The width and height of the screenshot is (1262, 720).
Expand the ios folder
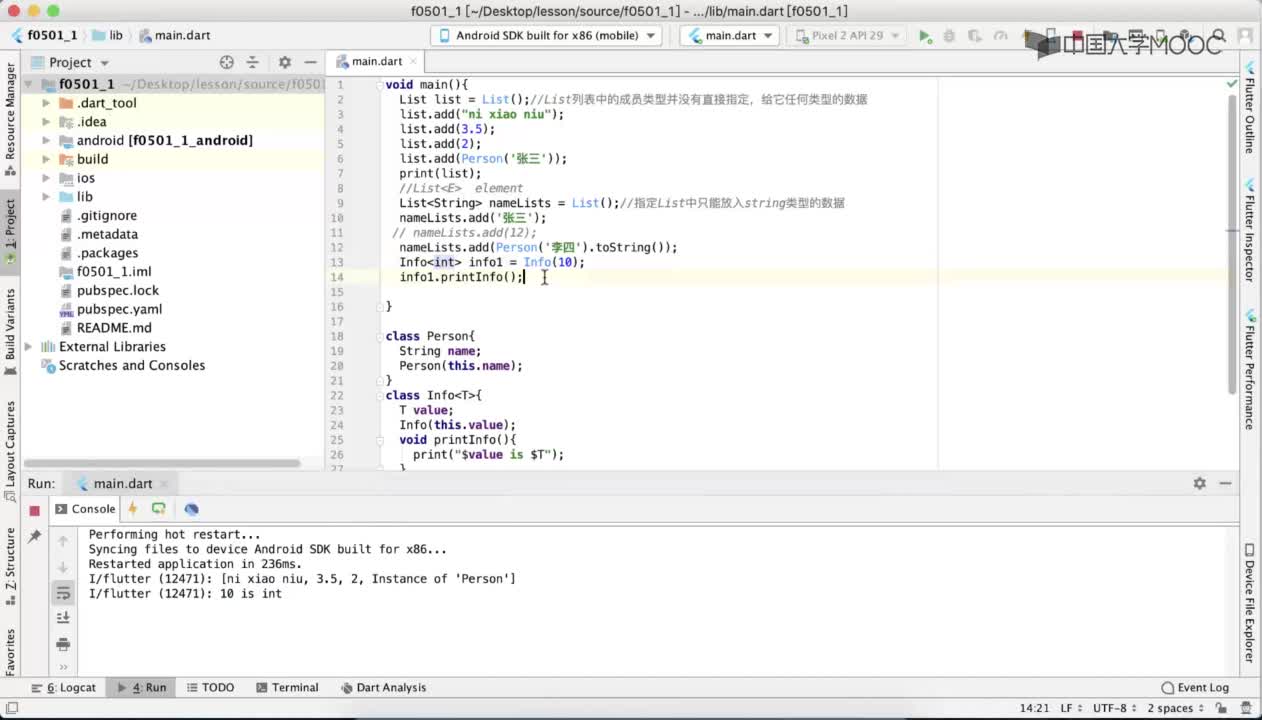[x=46, y=178]
